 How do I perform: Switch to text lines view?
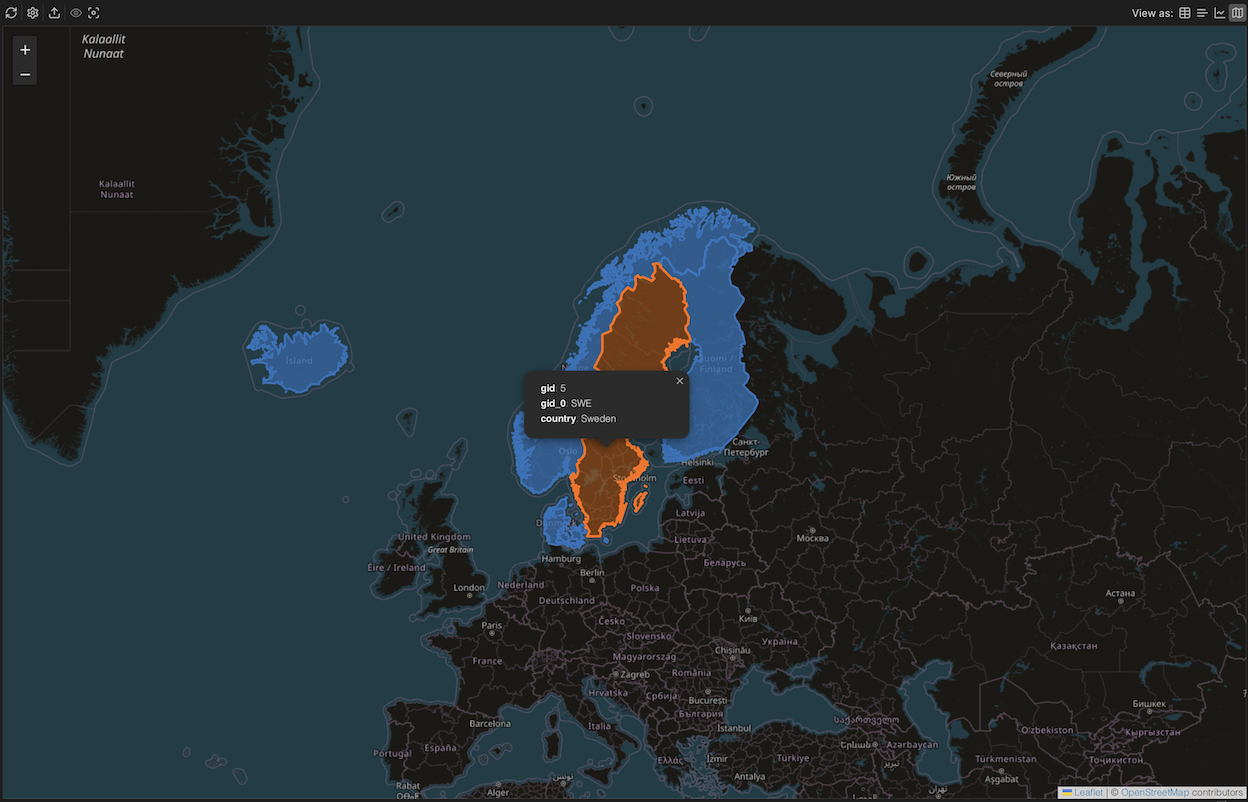(x=1202, y=13)
